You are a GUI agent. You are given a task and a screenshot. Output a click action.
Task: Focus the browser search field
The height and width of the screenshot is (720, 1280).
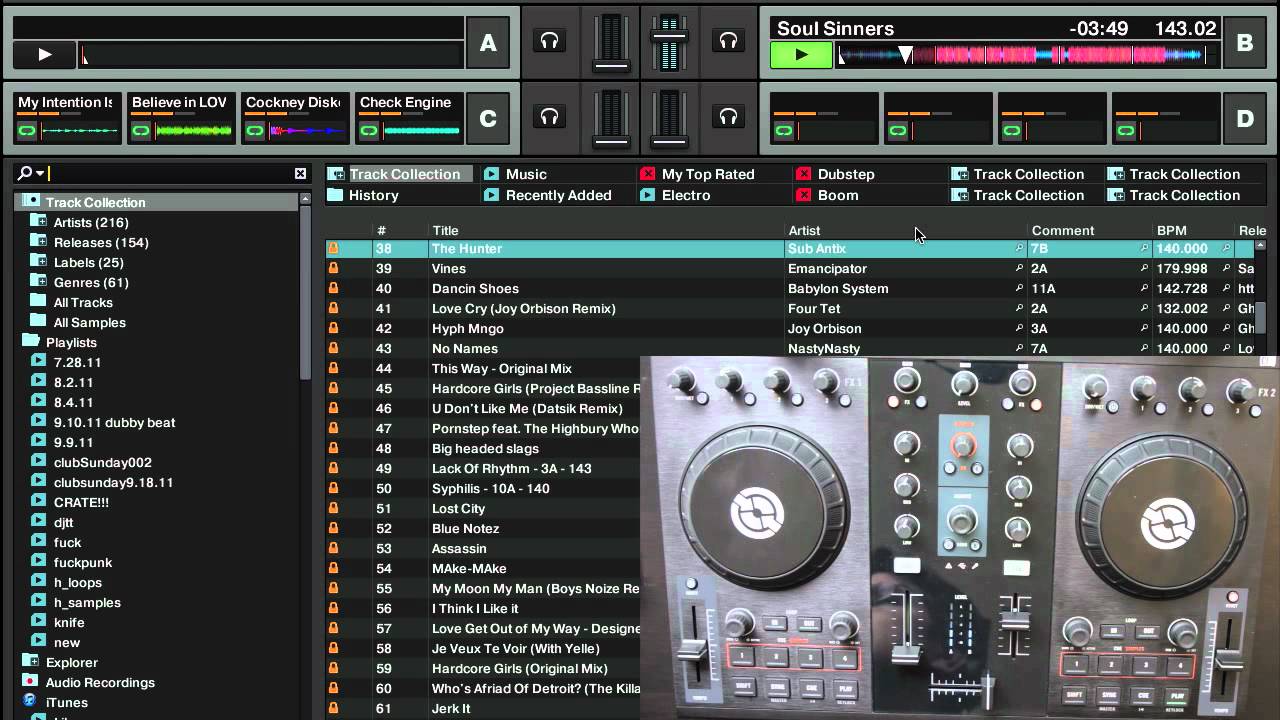(170, 174)
